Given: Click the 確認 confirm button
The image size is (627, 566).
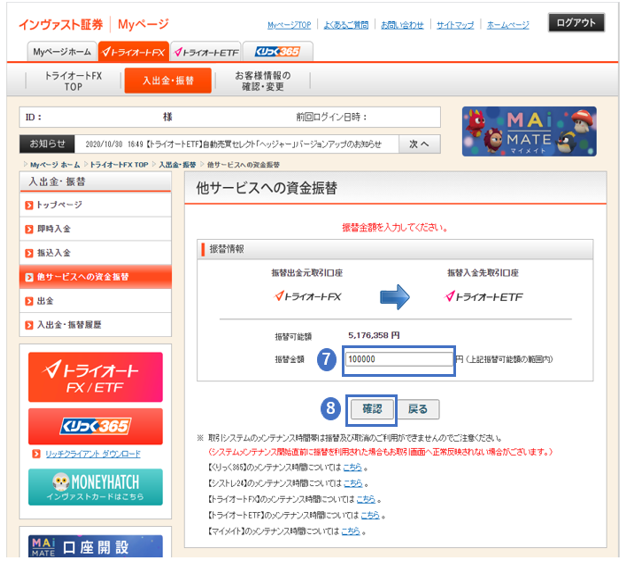Looking at the screenshot, I should [372, 409].
